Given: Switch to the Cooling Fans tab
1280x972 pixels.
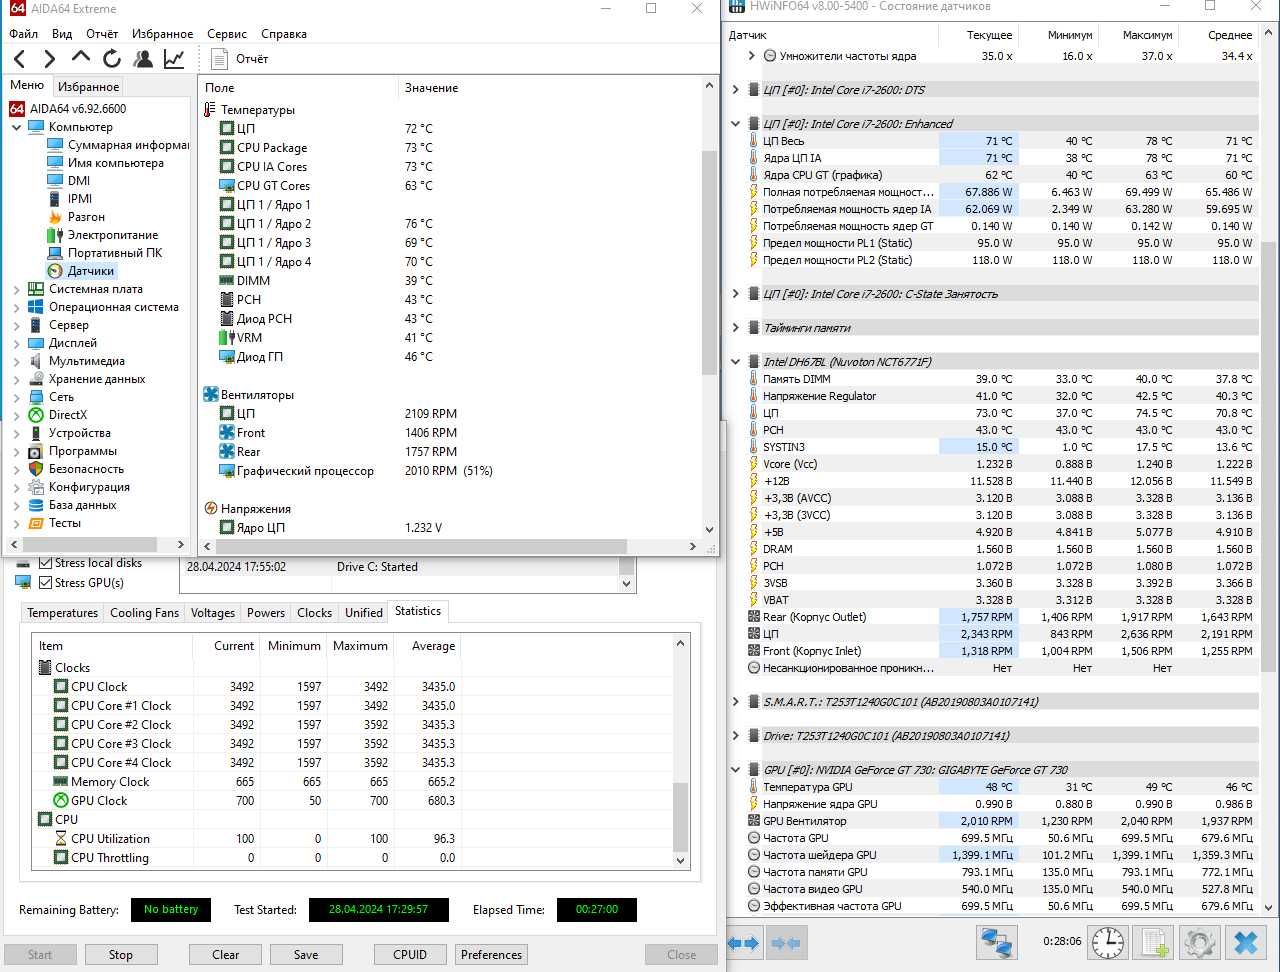Looking at the screenshot, I should pyautogui.click(x=144, y=613).
